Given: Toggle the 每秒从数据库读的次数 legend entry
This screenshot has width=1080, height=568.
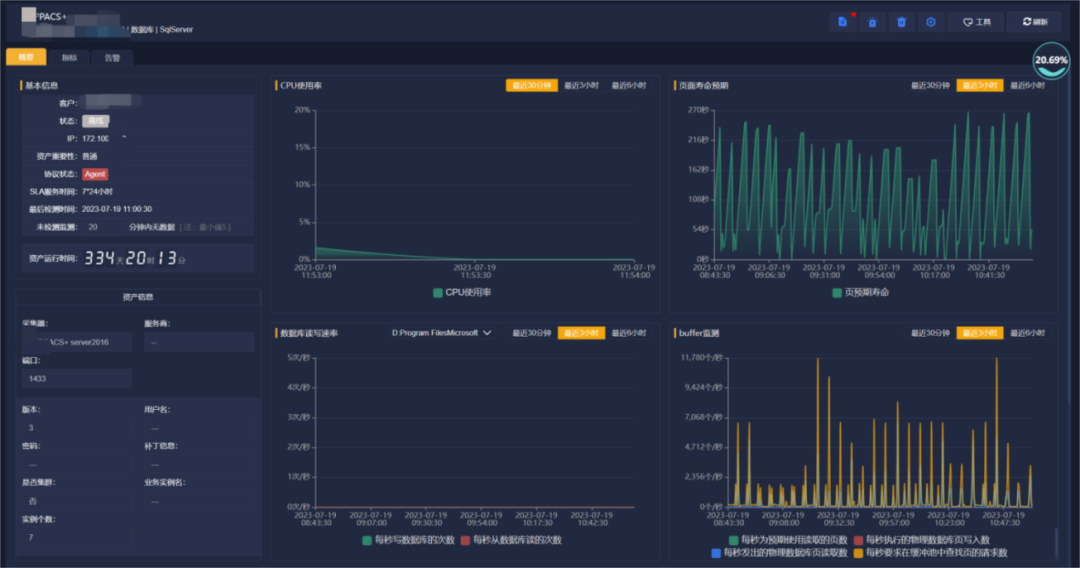Looking at the screenshot, I should (x=510, y=540).
